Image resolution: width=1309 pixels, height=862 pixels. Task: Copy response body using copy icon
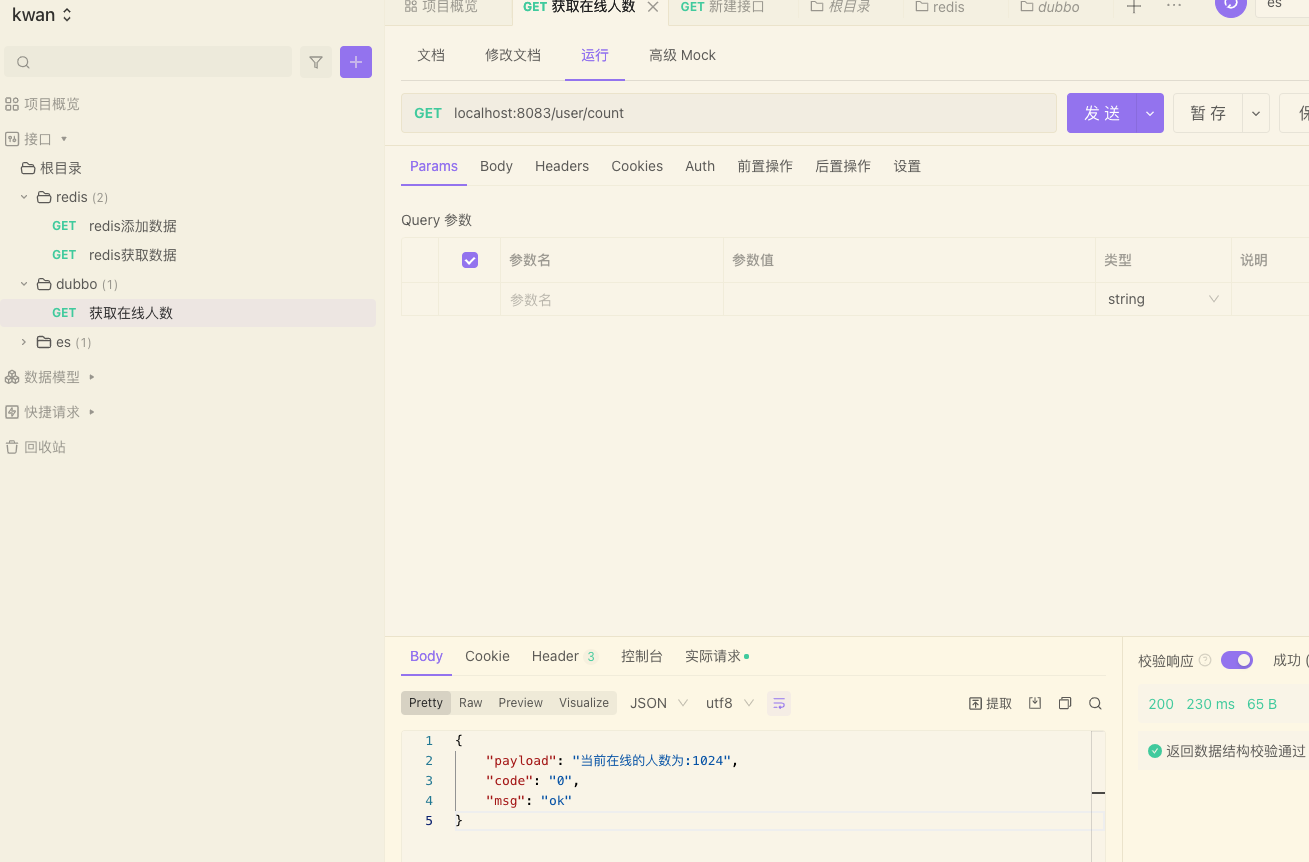(x=1065, y=703)
